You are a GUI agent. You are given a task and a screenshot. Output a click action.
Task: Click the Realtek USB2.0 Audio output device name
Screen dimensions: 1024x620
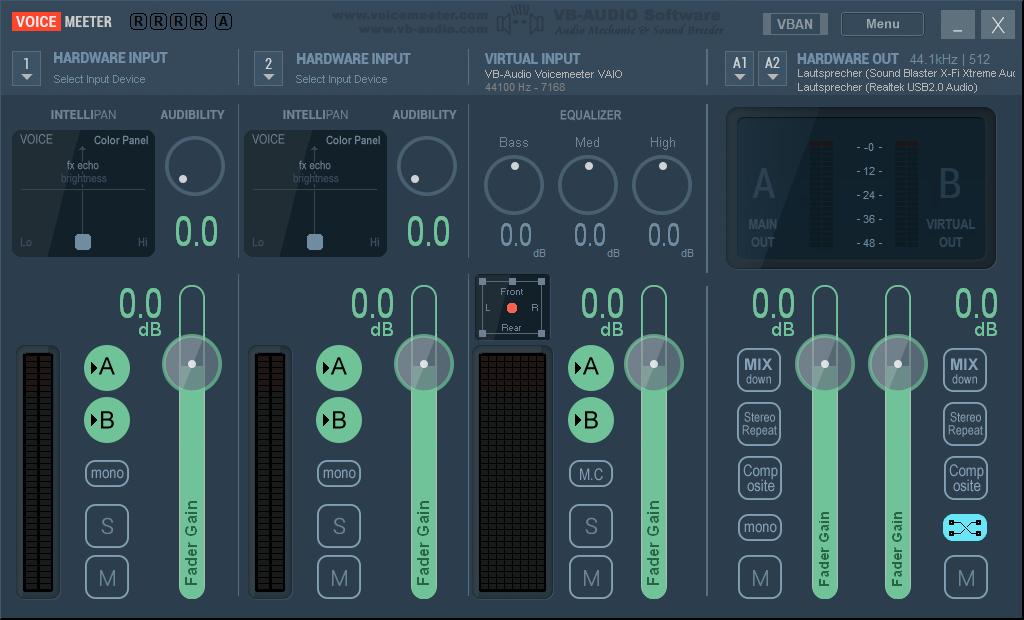click(x=887, y=87)
